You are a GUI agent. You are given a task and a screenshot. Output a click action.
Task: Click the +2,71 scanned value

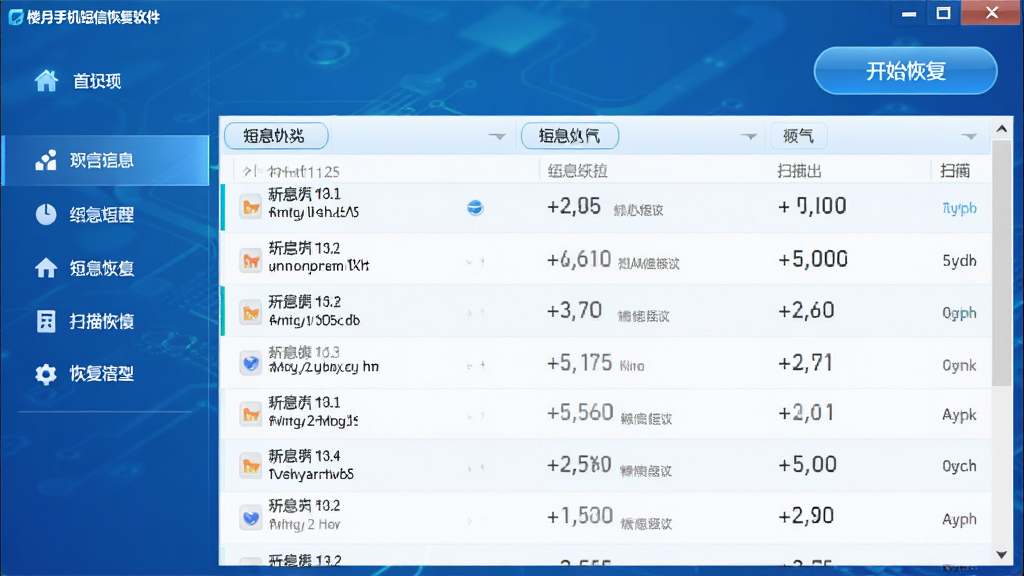coord(805,362)
